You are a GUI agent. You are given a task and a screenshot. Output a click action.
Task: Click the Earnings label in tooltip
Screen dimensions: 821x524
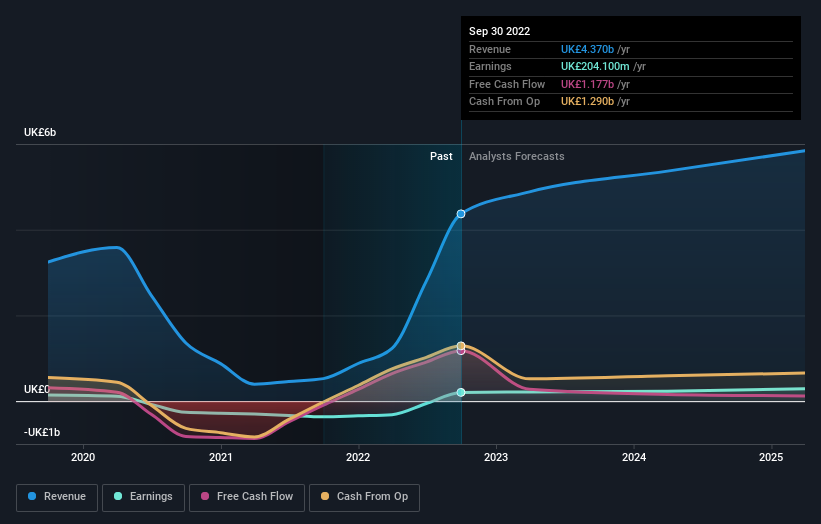coord(490,66)
